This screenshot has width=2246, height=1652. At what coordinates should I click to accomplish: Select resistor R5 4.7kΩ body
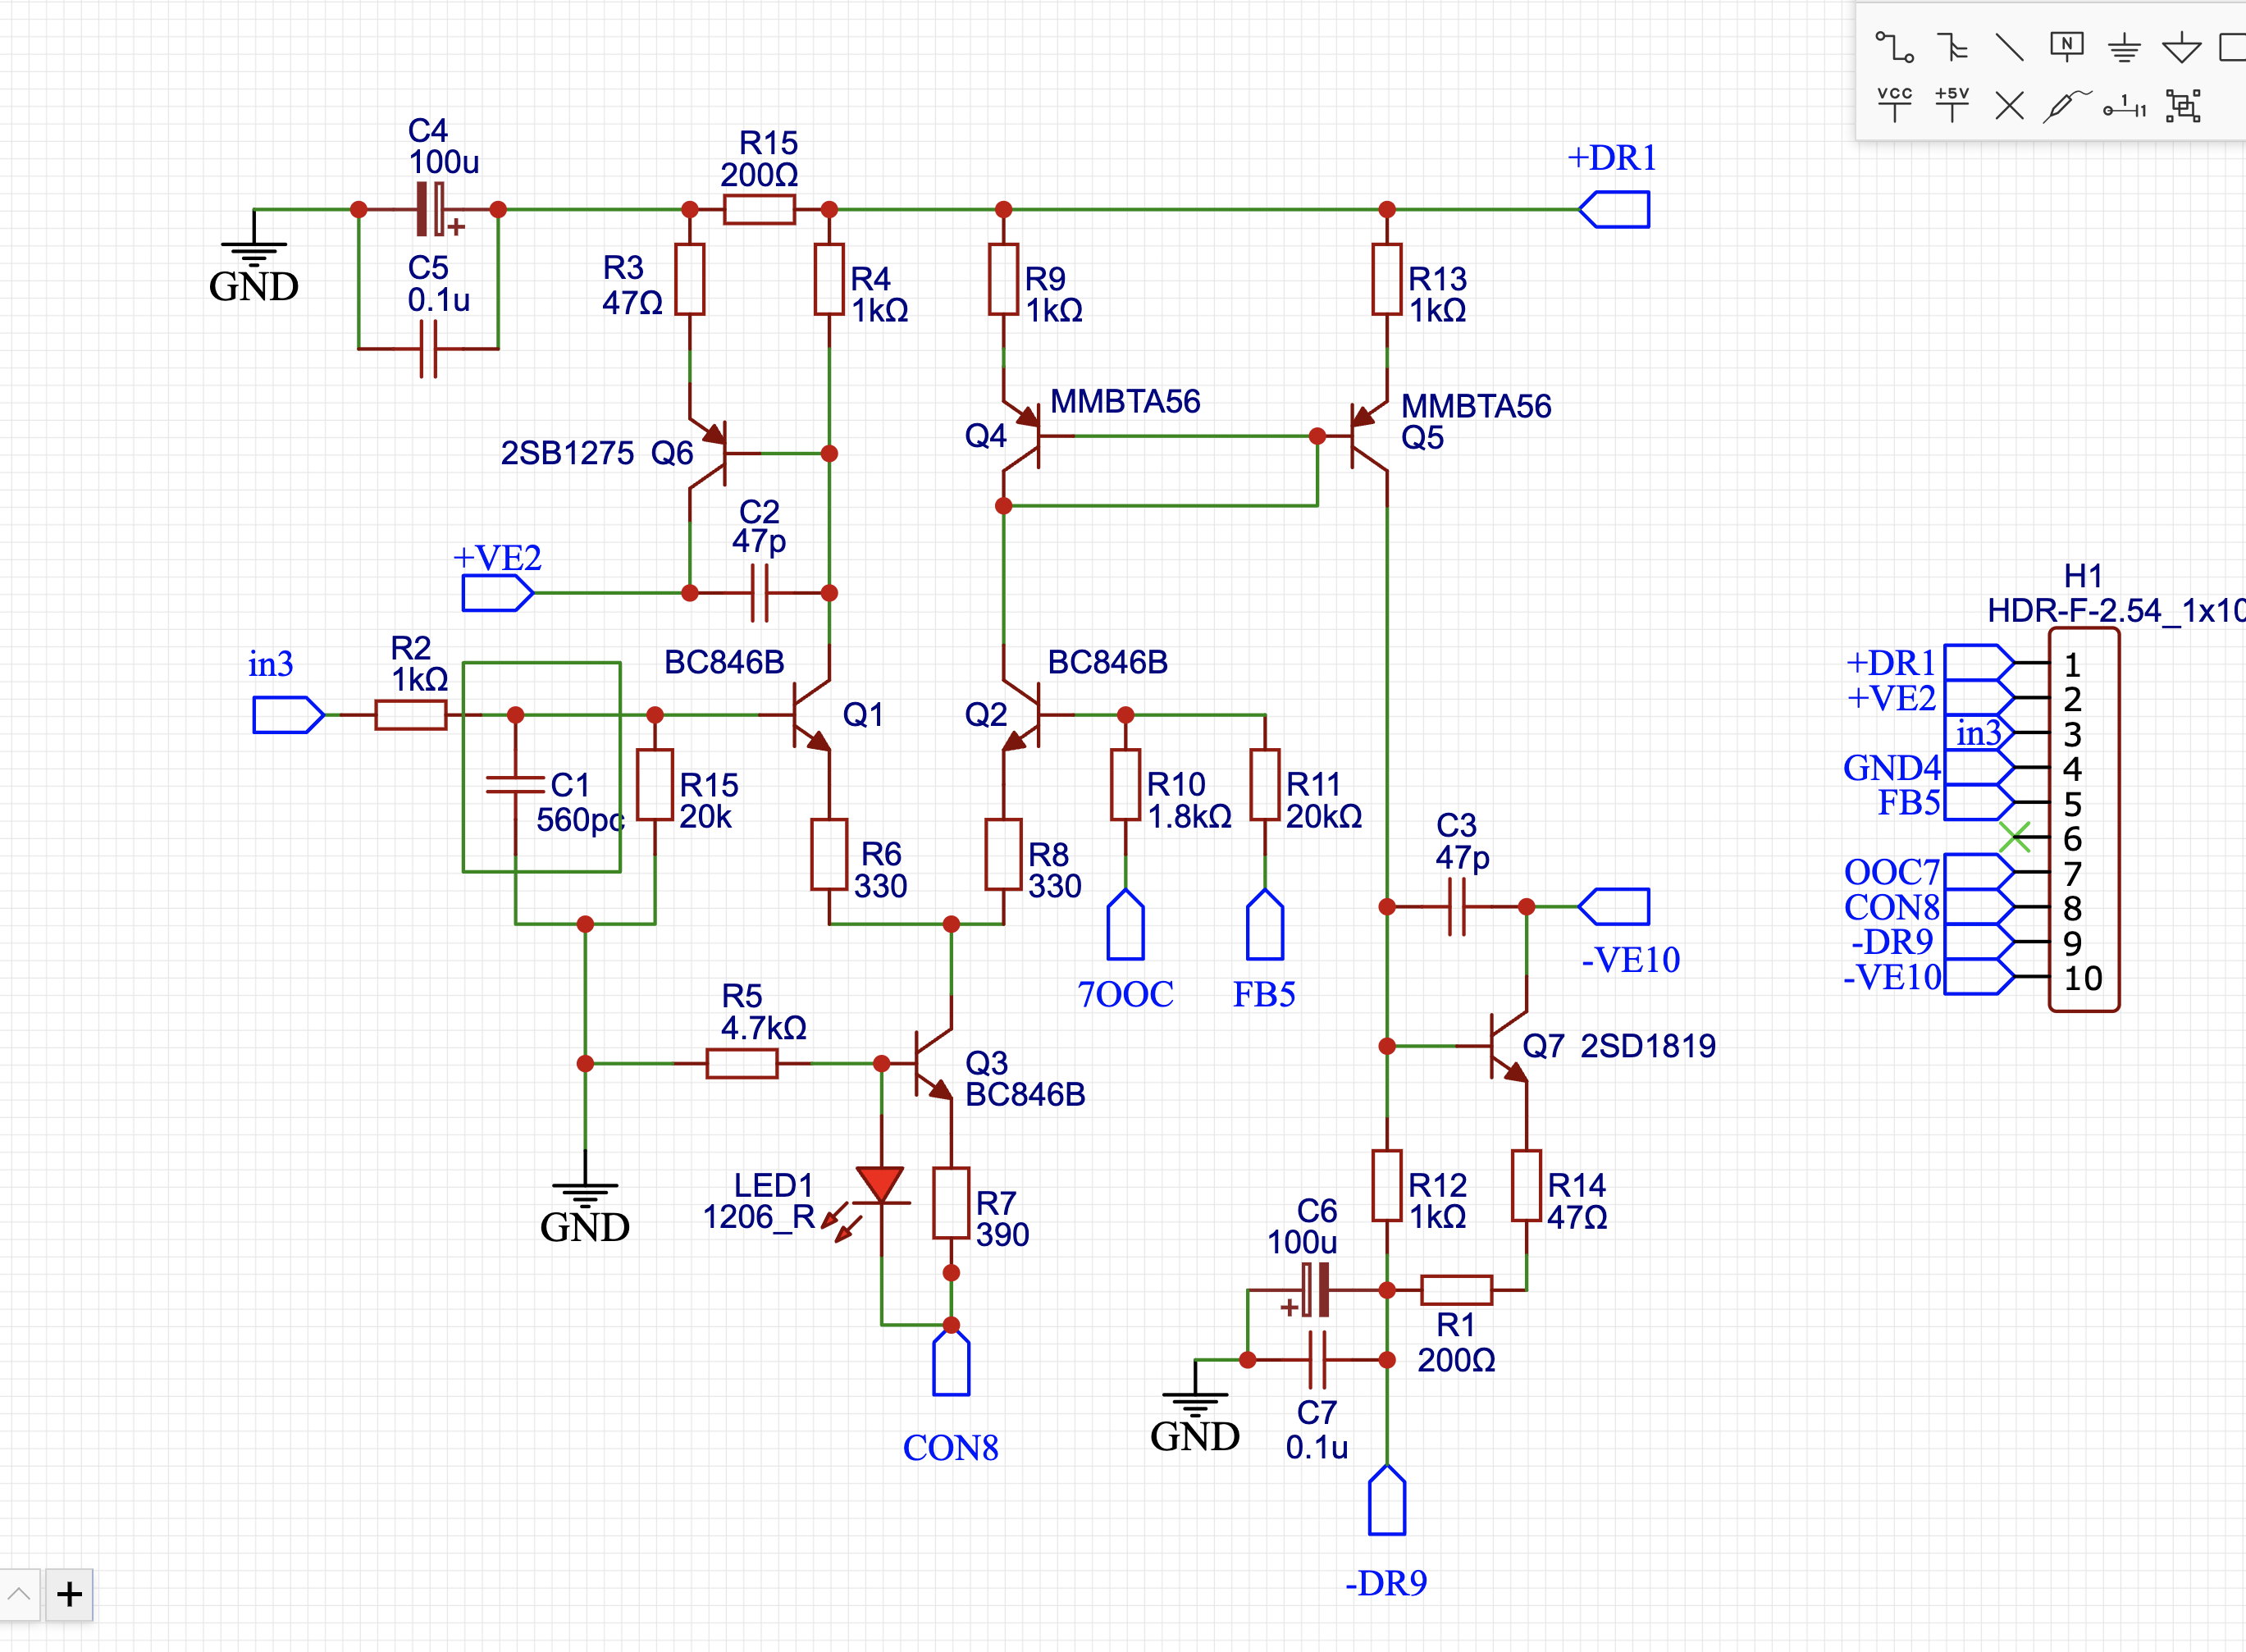(742, 1063)
